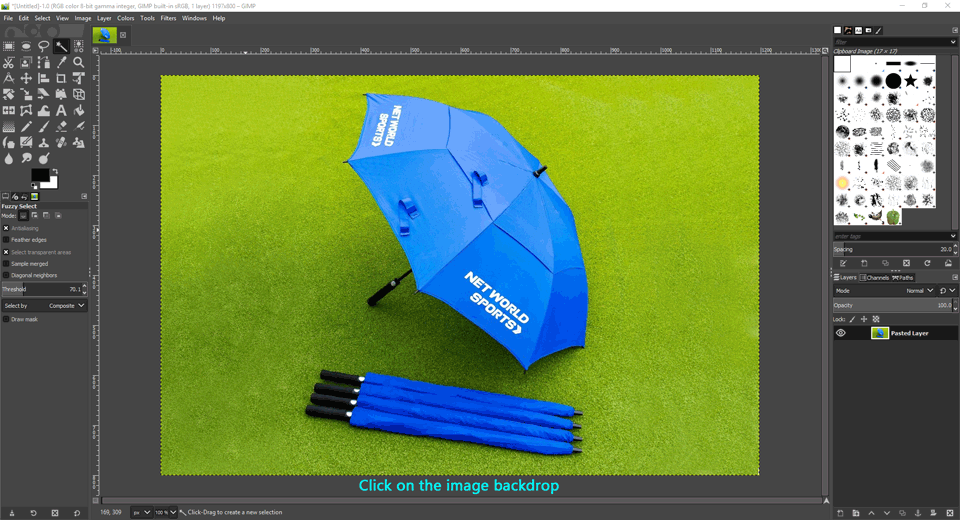This screenshot has height=520, width=960.
Task: Click the Pasted Layer thumbnail
Action: [x=880, y=333]
